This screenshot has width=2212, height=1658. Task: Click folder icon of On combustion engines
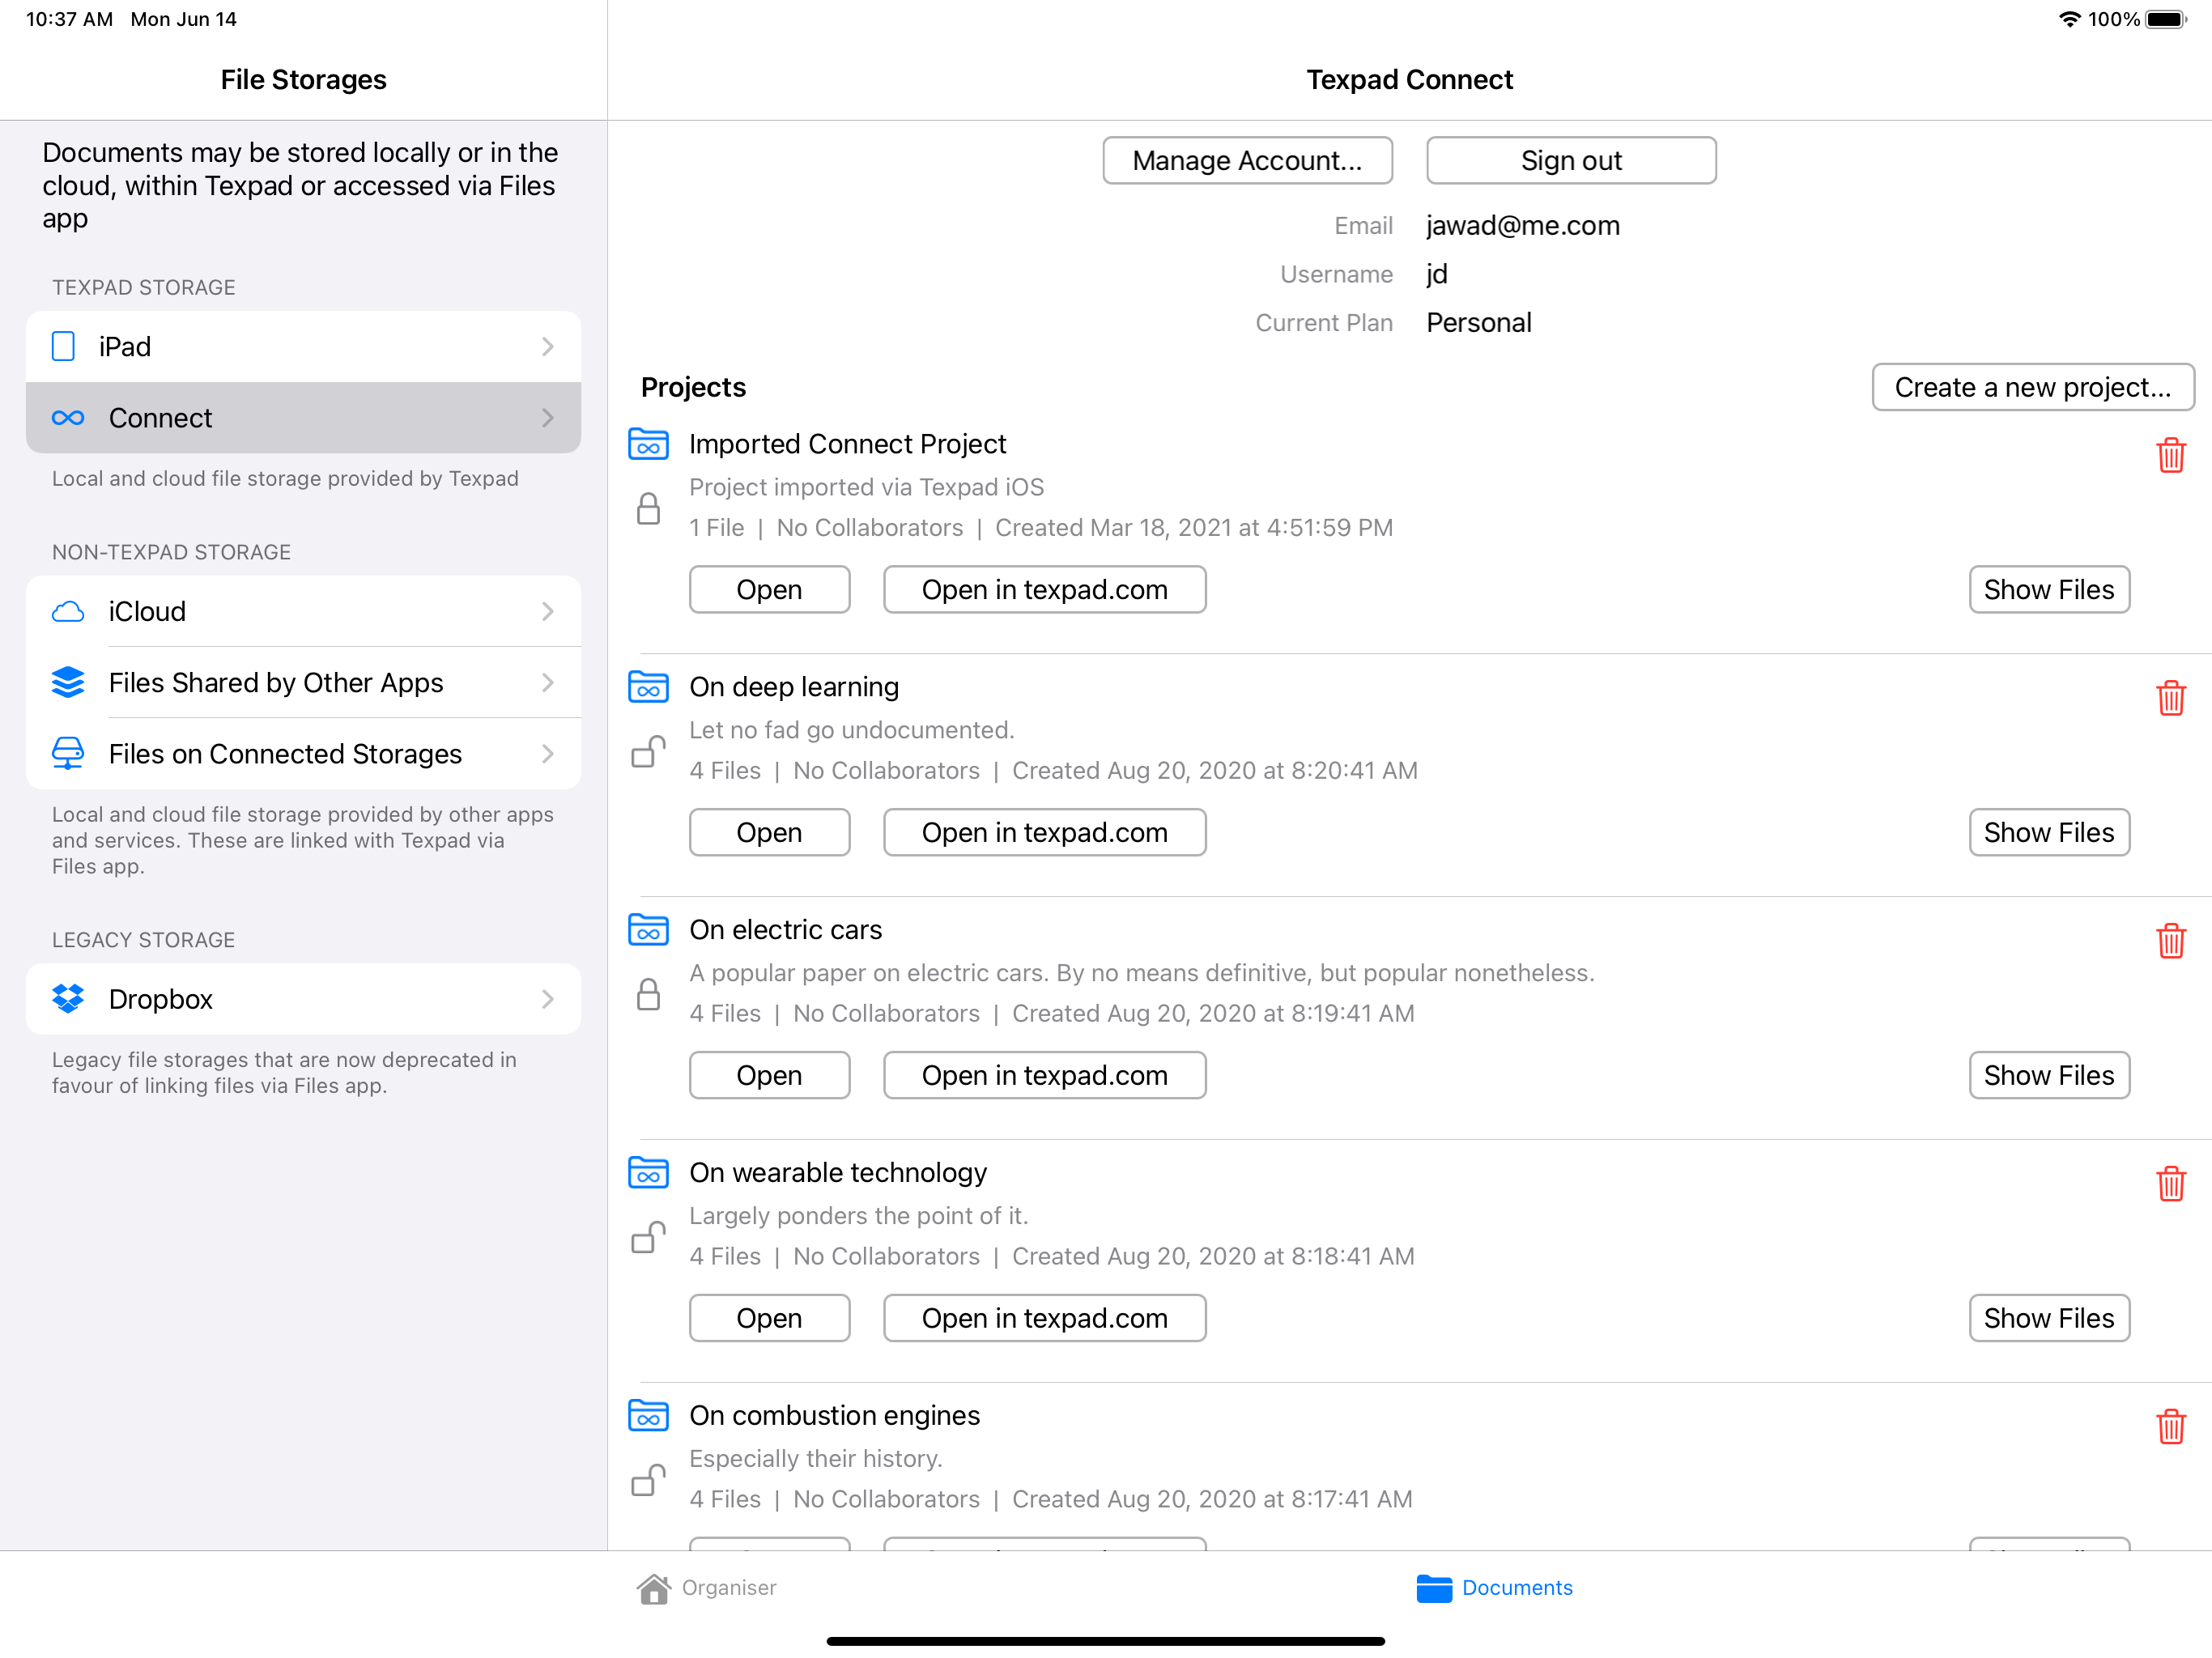pos(648,1416)
